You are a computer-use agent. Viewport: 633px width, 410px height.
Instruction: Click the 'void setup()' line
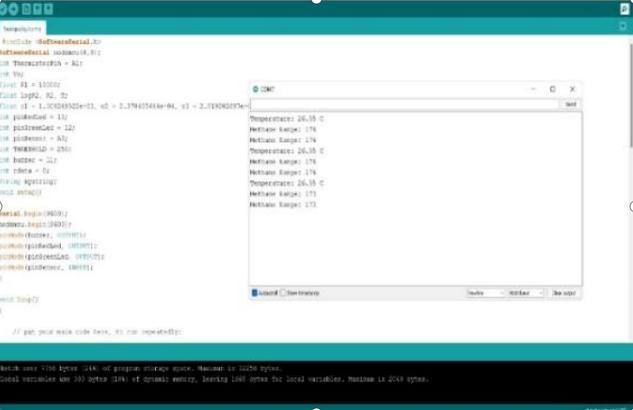tap(21, 192)
